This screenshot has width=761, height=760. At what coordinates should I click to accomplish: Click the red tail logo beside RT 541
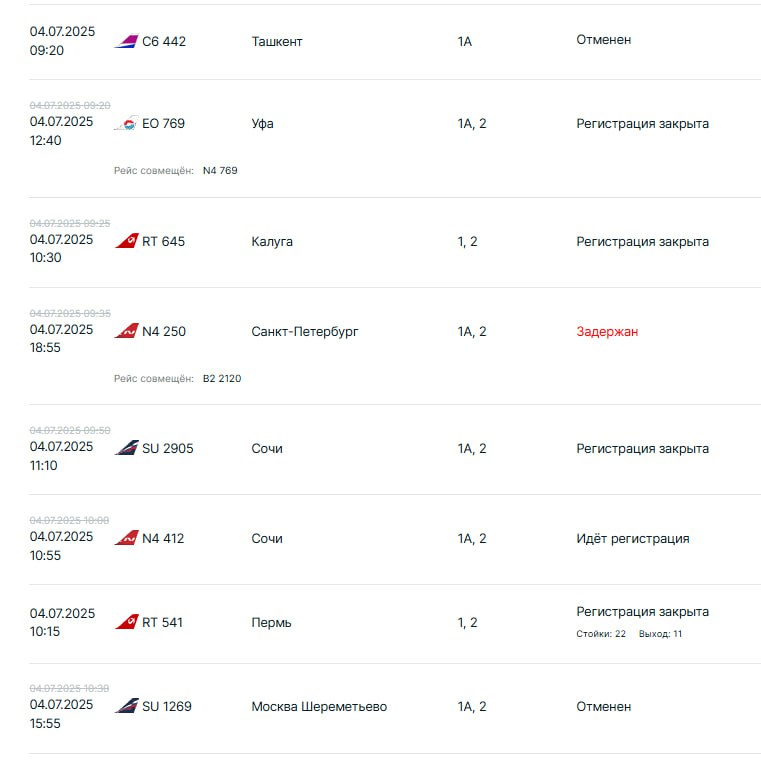(126, 622)
